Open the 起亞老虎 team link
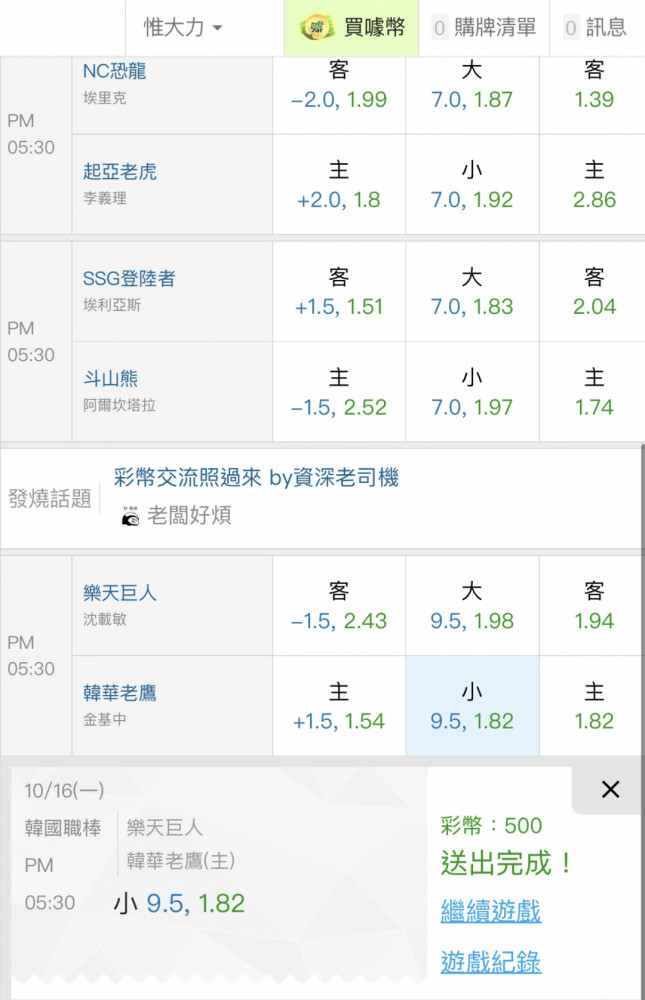645x1000 pixels. [x=120, y=172]
